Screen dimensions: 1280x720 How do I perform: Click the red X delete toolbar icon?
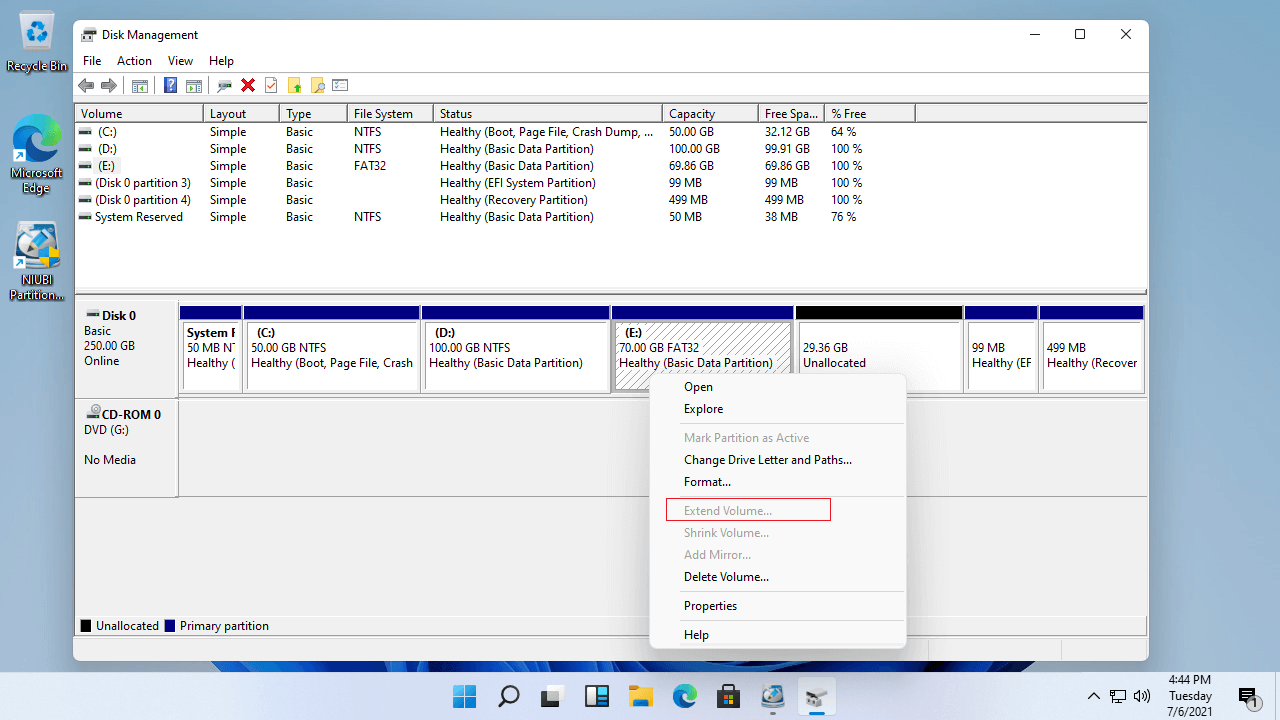pos(248,86)
